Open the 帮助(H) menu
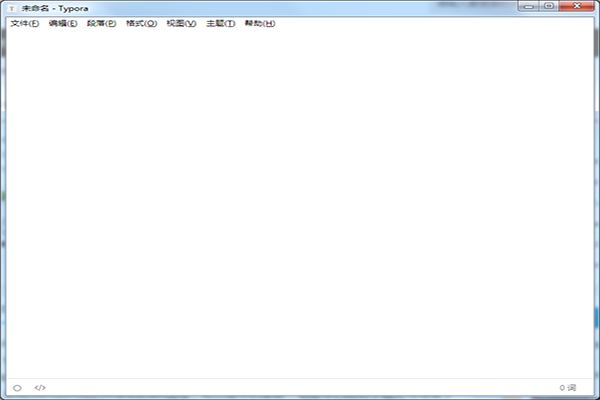This screenshot has height=400, width=600. [260, 23]
